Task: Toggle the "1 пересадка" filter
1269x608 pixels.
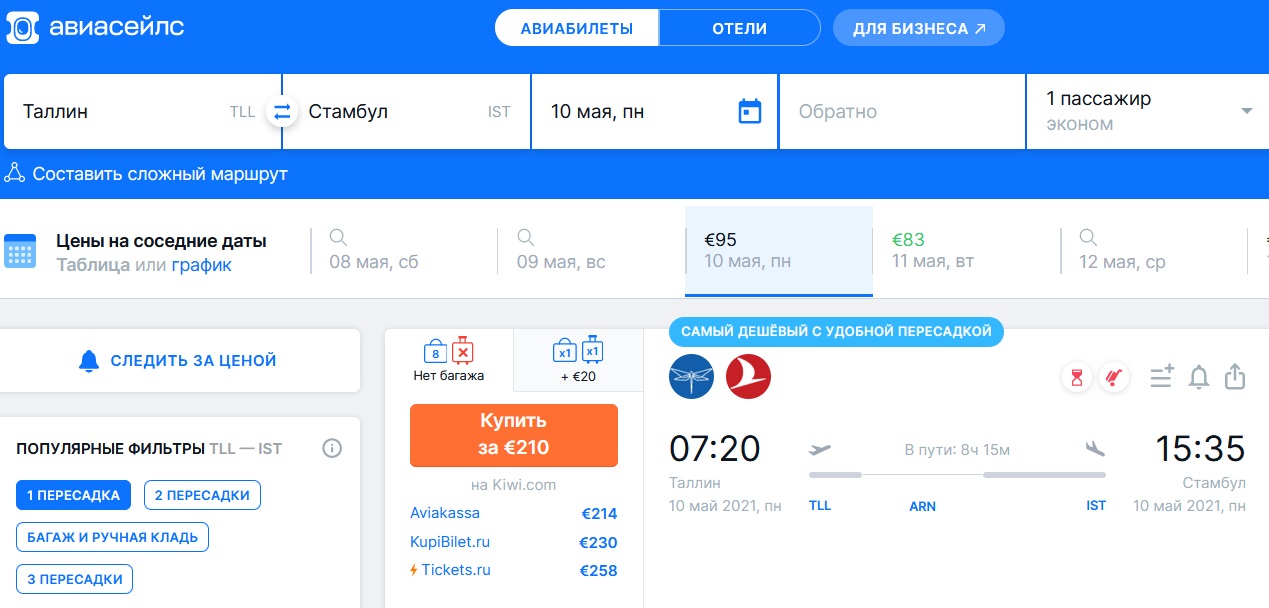Action: [73, 495]
